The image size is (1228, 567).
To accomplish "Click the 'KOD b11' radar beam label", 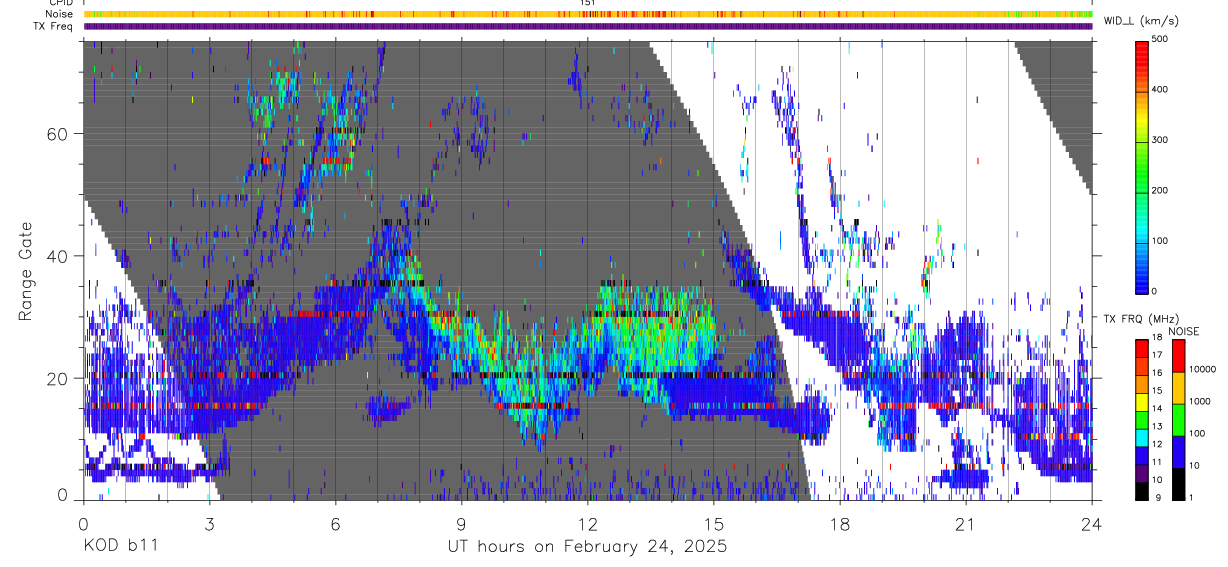I will [x=120, y=547].
